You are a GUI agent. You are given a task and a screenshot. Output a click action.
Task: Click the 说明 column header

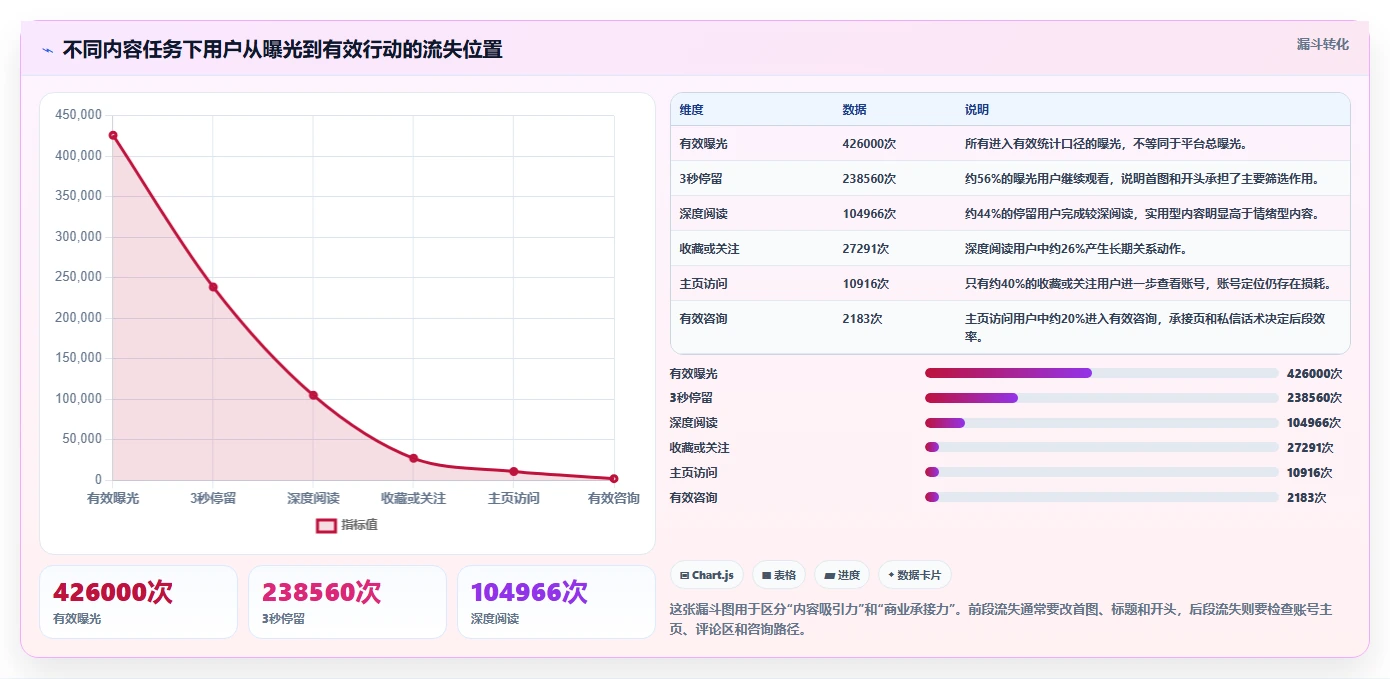tap(977, 110)
